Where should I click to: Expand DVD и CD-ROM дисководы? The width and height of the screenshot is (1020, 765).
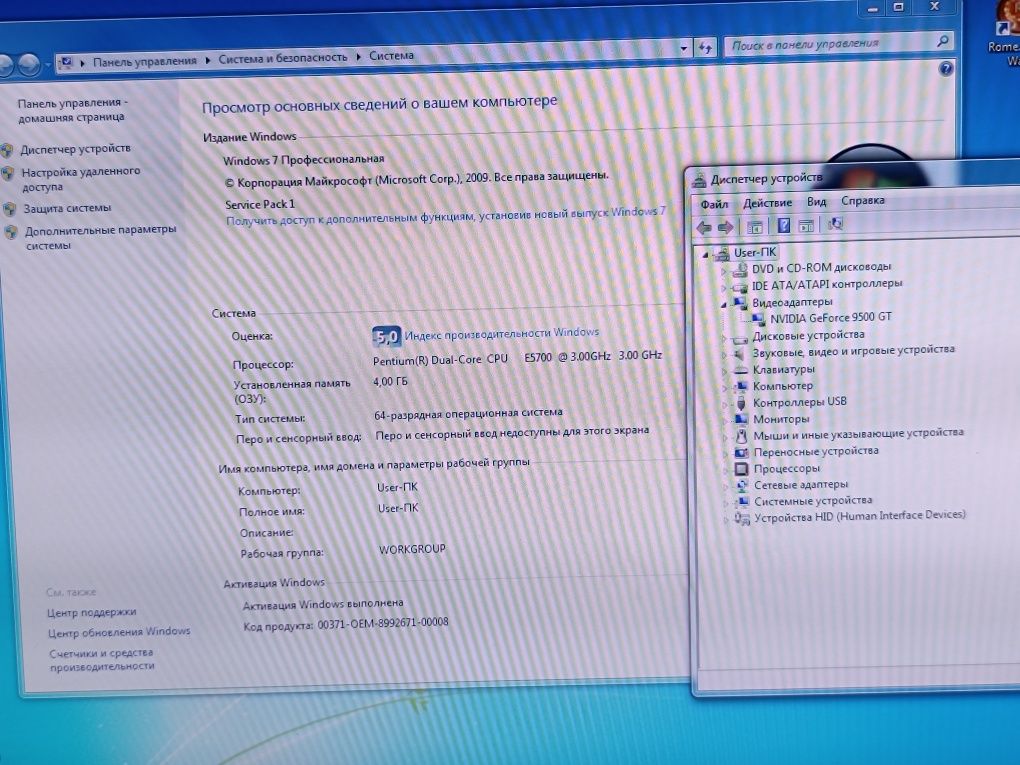click(723, 271)
